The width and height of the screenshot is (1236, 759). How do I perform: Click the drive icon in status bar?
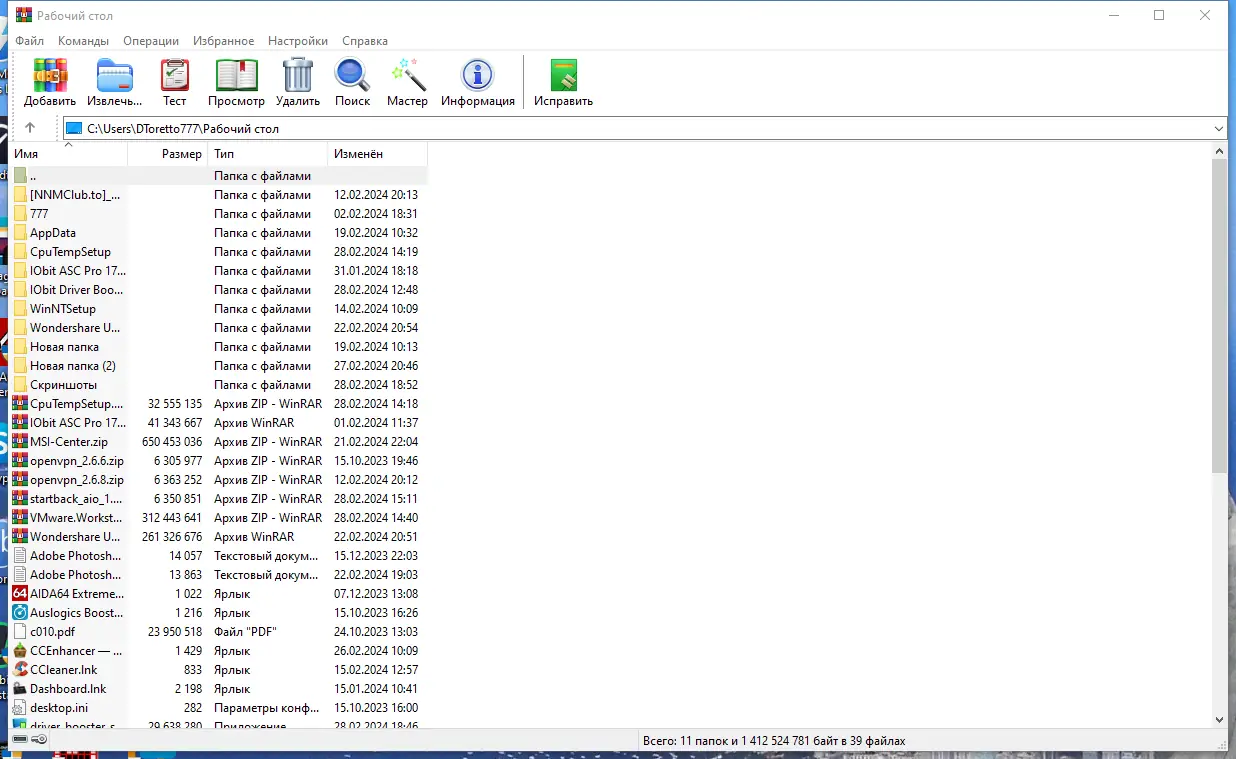(x=20, y=740)
